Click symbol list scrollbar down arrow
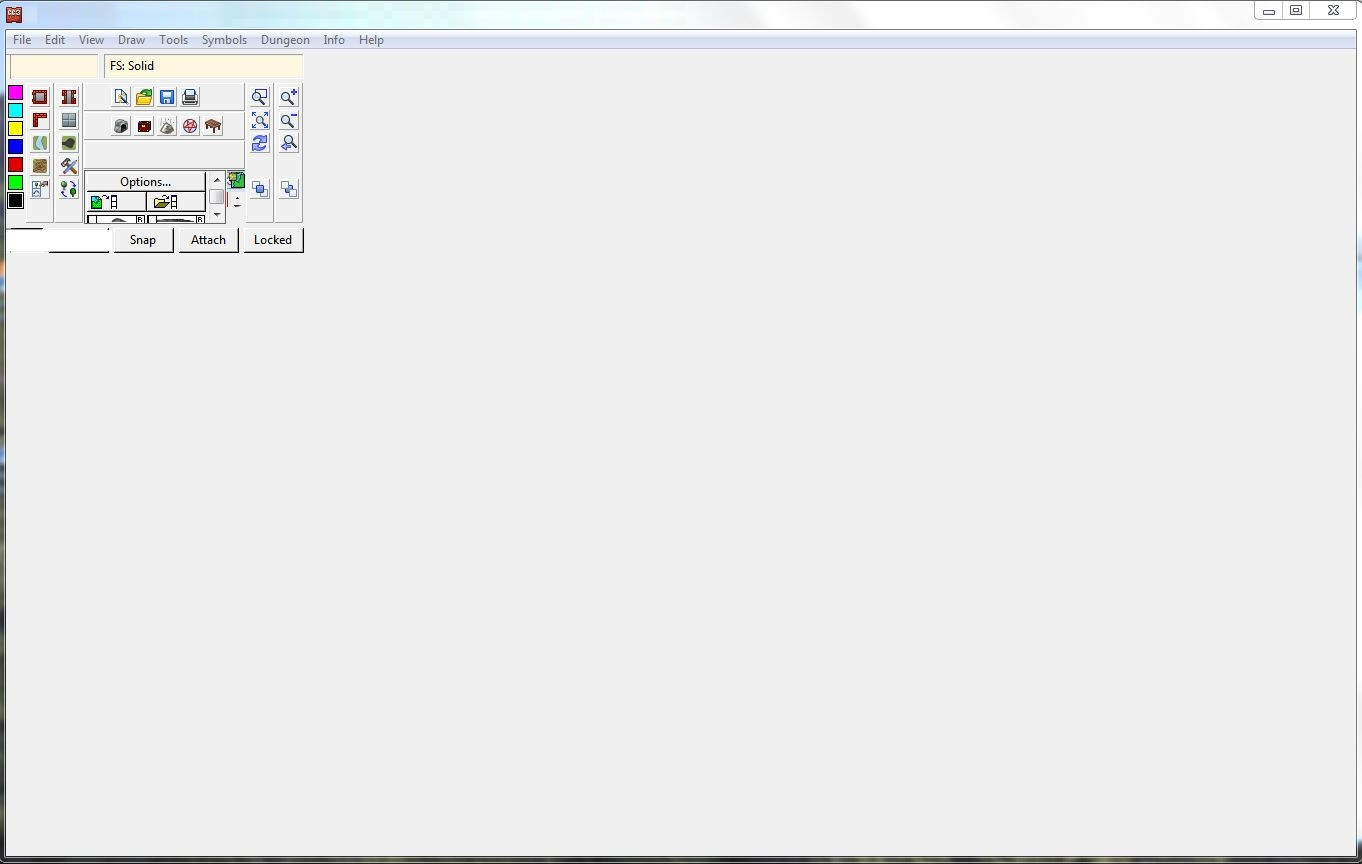Image resolution: width=1362 pixels, height=864 pixels. [x=217, y=215]
